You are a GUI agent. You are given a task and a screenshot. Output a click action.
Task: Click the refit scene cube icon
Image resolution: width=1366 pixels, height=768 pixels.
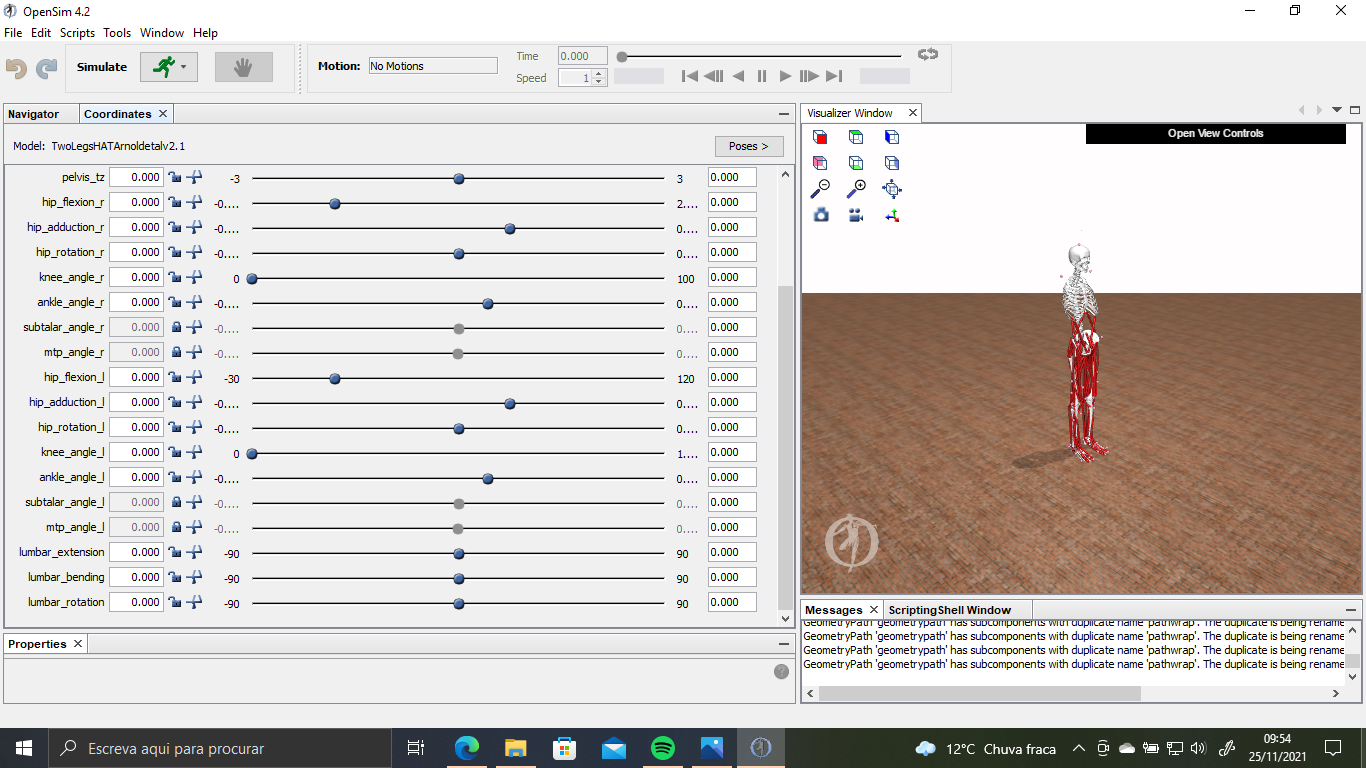(x=892, y=188)
